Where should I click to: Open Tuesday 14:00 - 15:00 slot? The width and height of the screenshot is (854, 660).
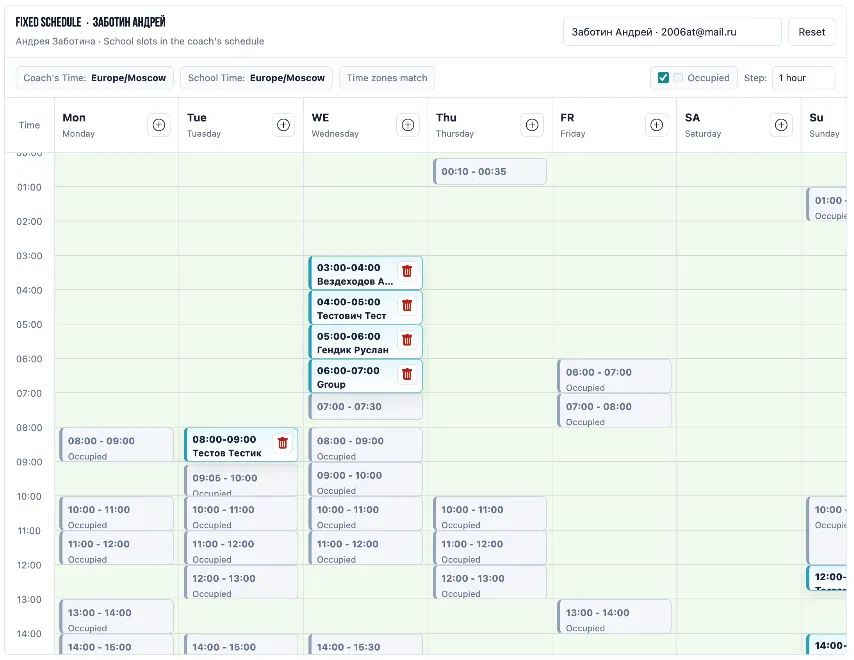[x=241, y=645]
